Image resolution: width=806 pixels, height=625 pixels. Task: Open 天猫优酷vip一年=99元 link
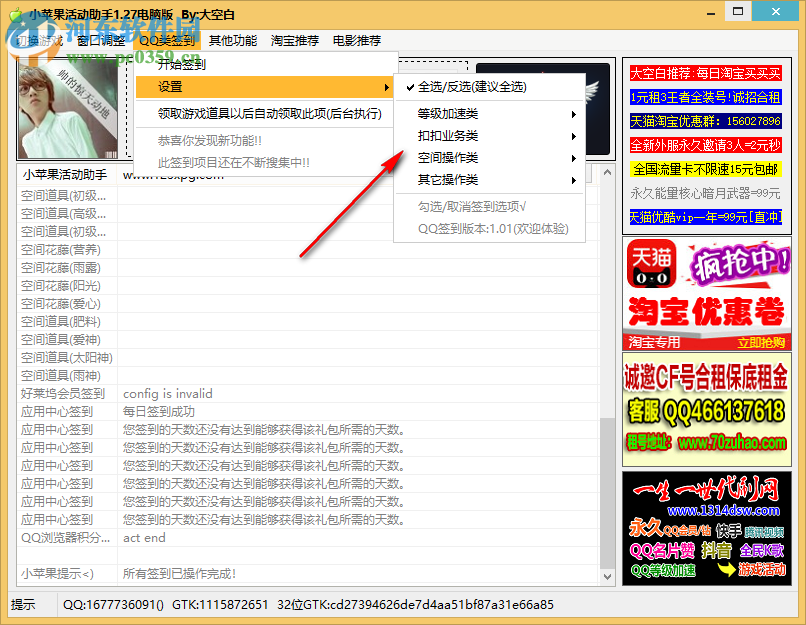[705, 217]
